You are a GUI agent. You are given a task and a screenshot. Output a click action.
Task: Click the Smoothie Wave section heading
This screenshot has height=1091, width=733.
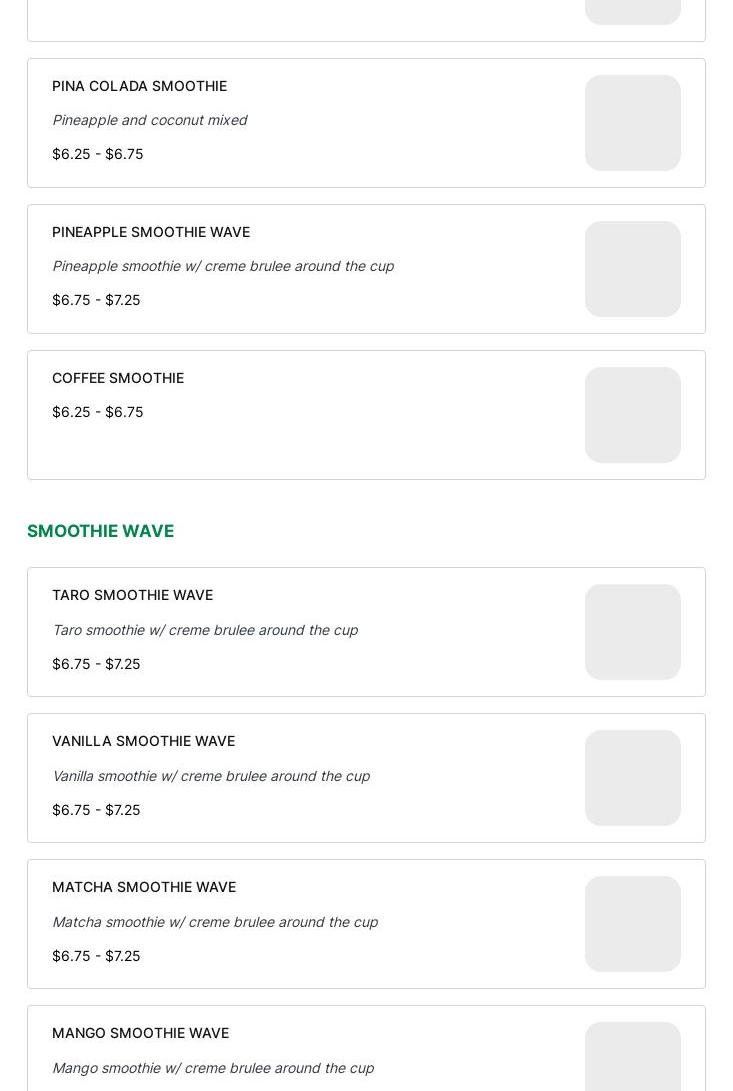click(x=100, y=531)
